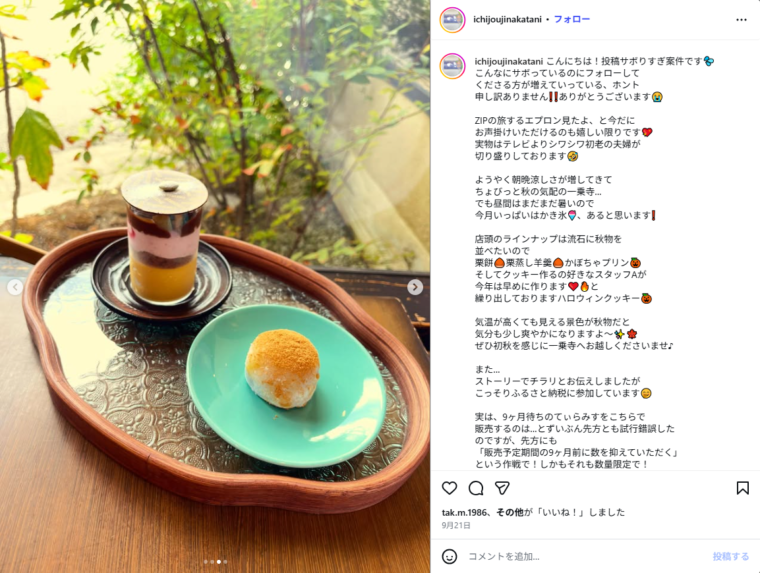Go to the next photo arrow

[415, 287]
